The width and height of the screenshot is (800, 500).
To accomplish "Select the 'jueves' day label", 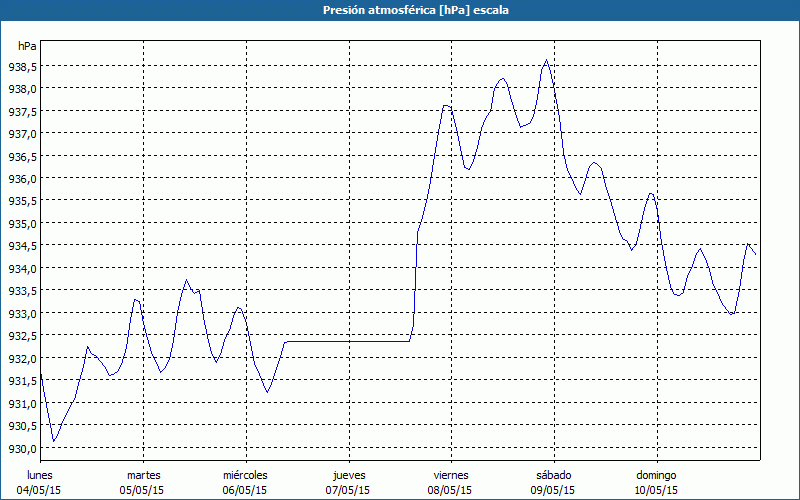I will [348, 474].
